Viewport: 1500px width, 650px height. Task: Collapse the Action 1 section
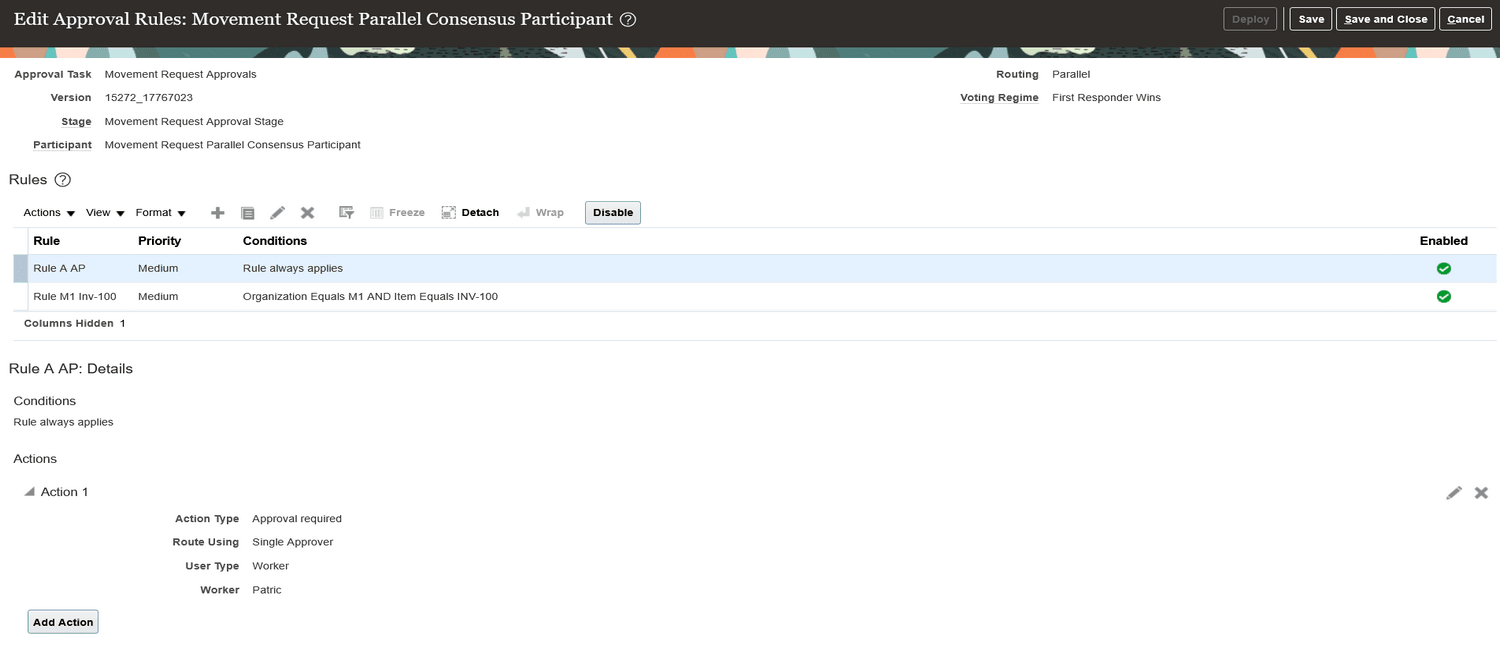(29, 492)
